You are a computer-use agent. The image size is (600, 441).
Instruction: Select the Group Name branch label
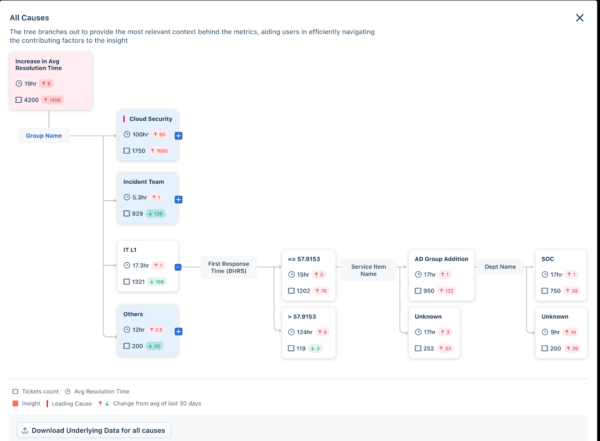(x=44, y=136)
